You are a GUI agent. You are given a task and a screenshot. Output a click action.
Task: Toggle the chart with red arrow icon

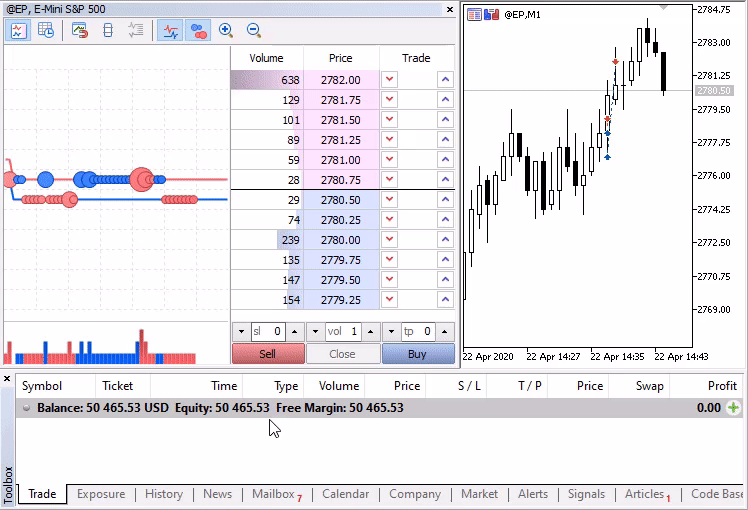pos(80,31)
